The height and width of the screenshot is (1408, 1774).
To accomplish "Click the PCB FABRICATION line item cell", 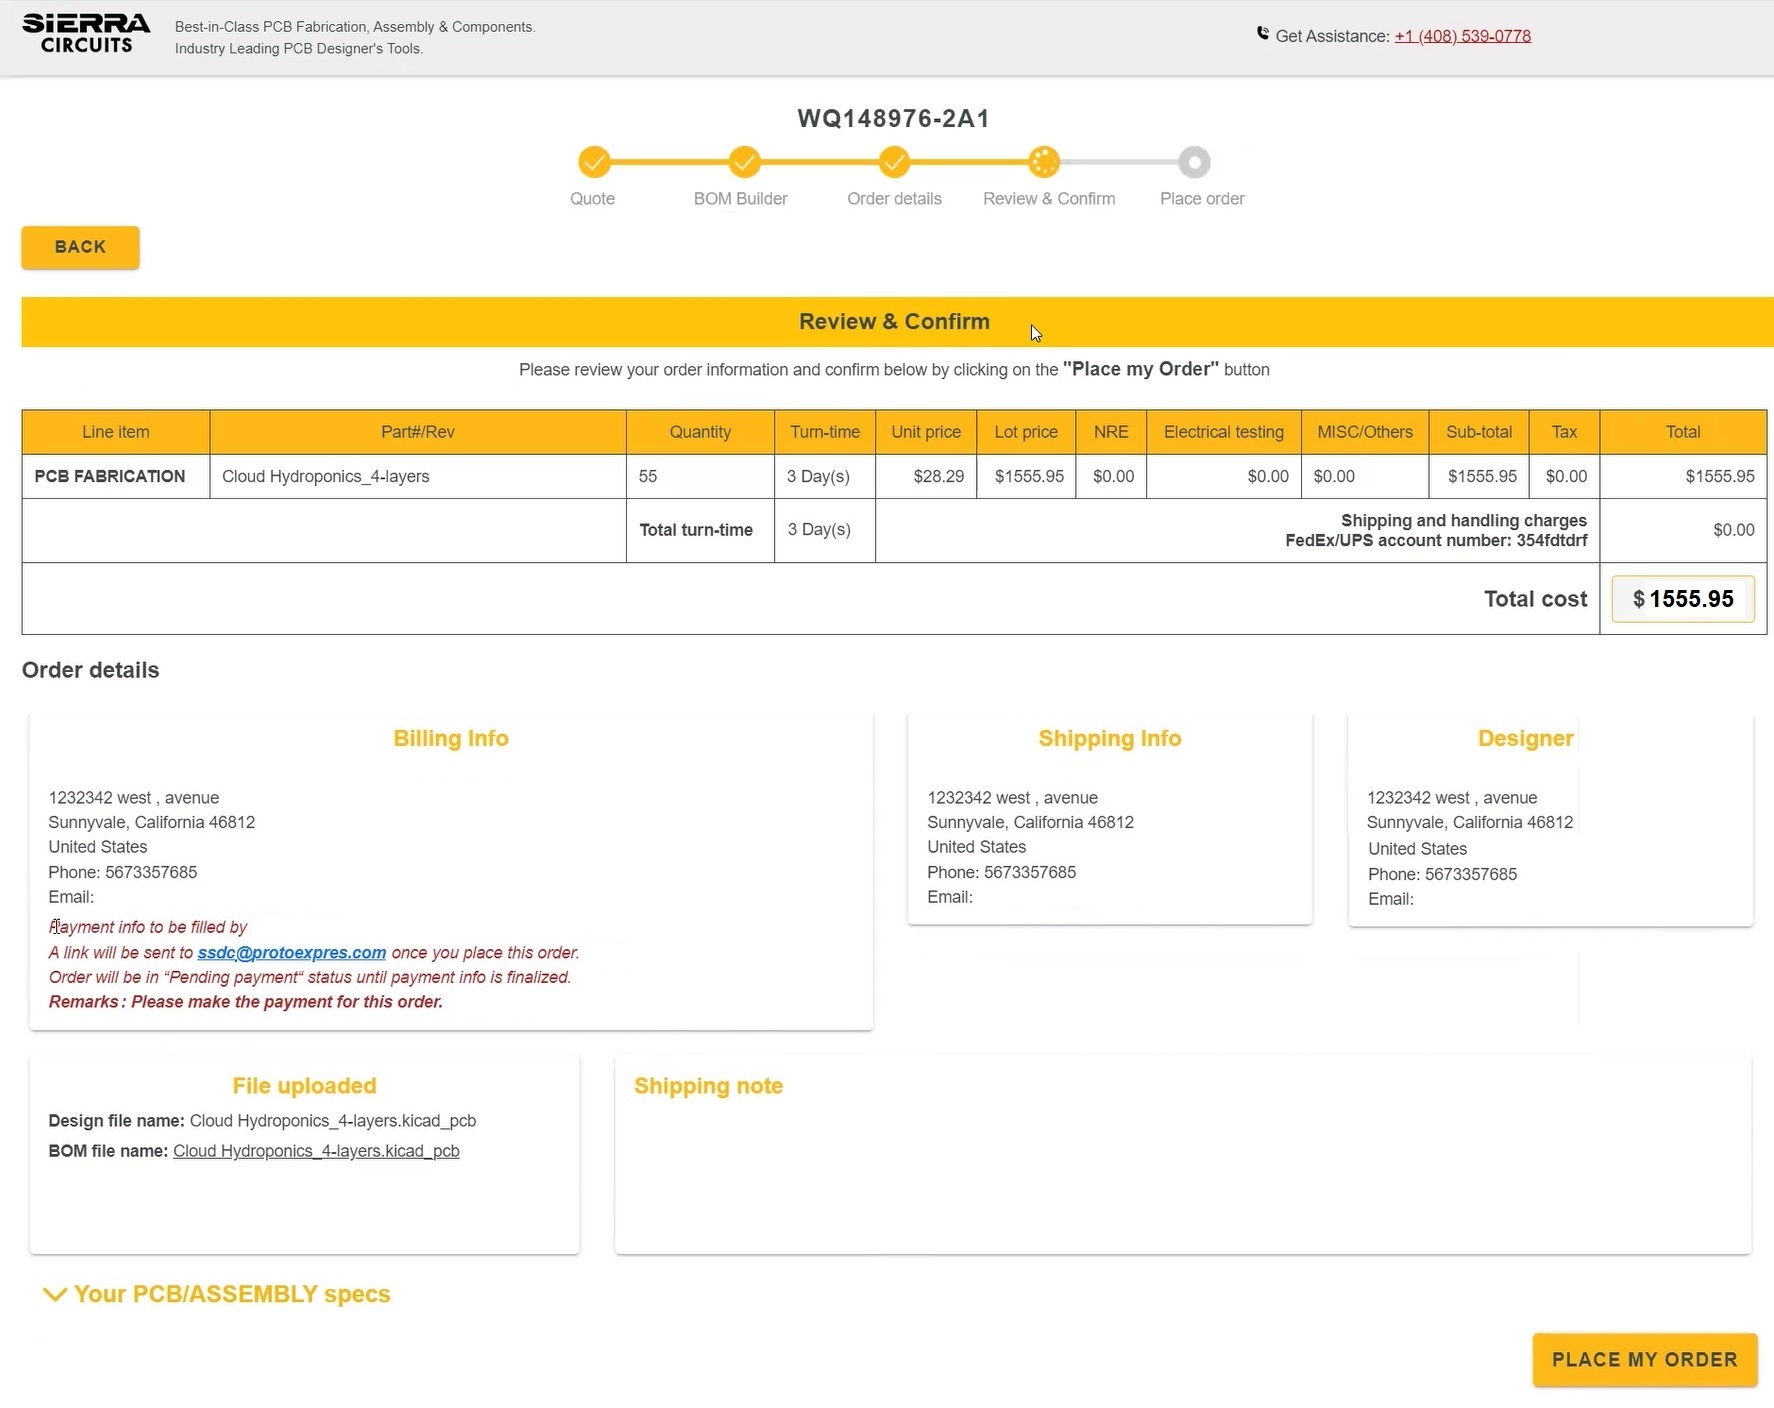I will 116,477.
